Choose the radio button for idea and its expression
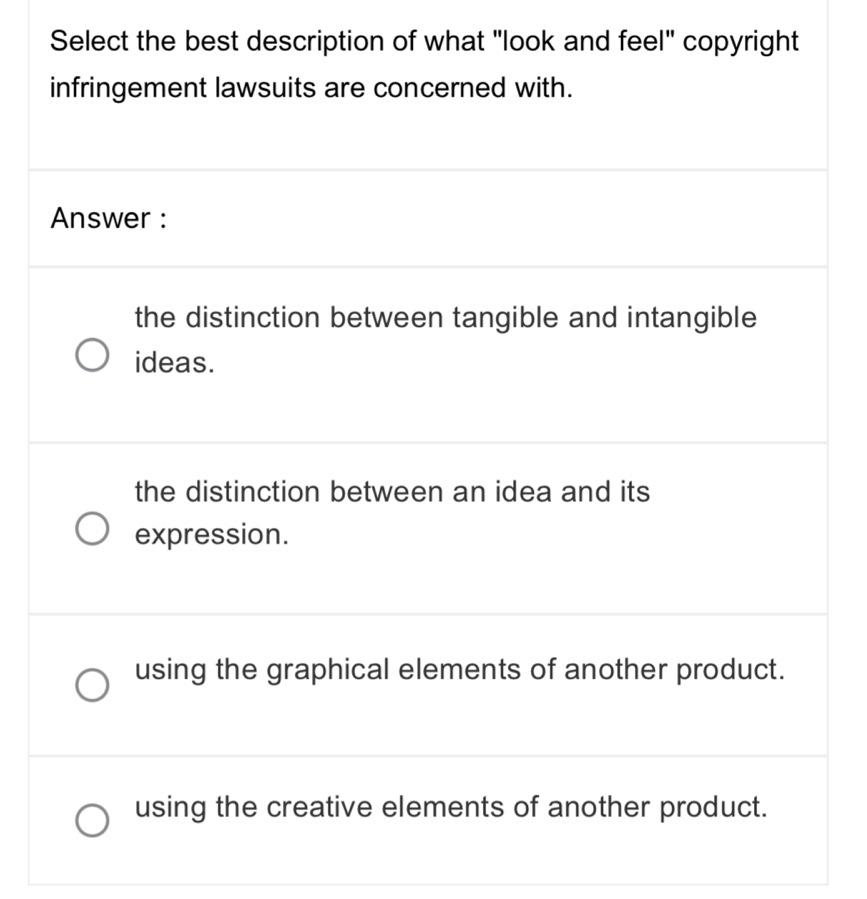 (x=92, y=527)
